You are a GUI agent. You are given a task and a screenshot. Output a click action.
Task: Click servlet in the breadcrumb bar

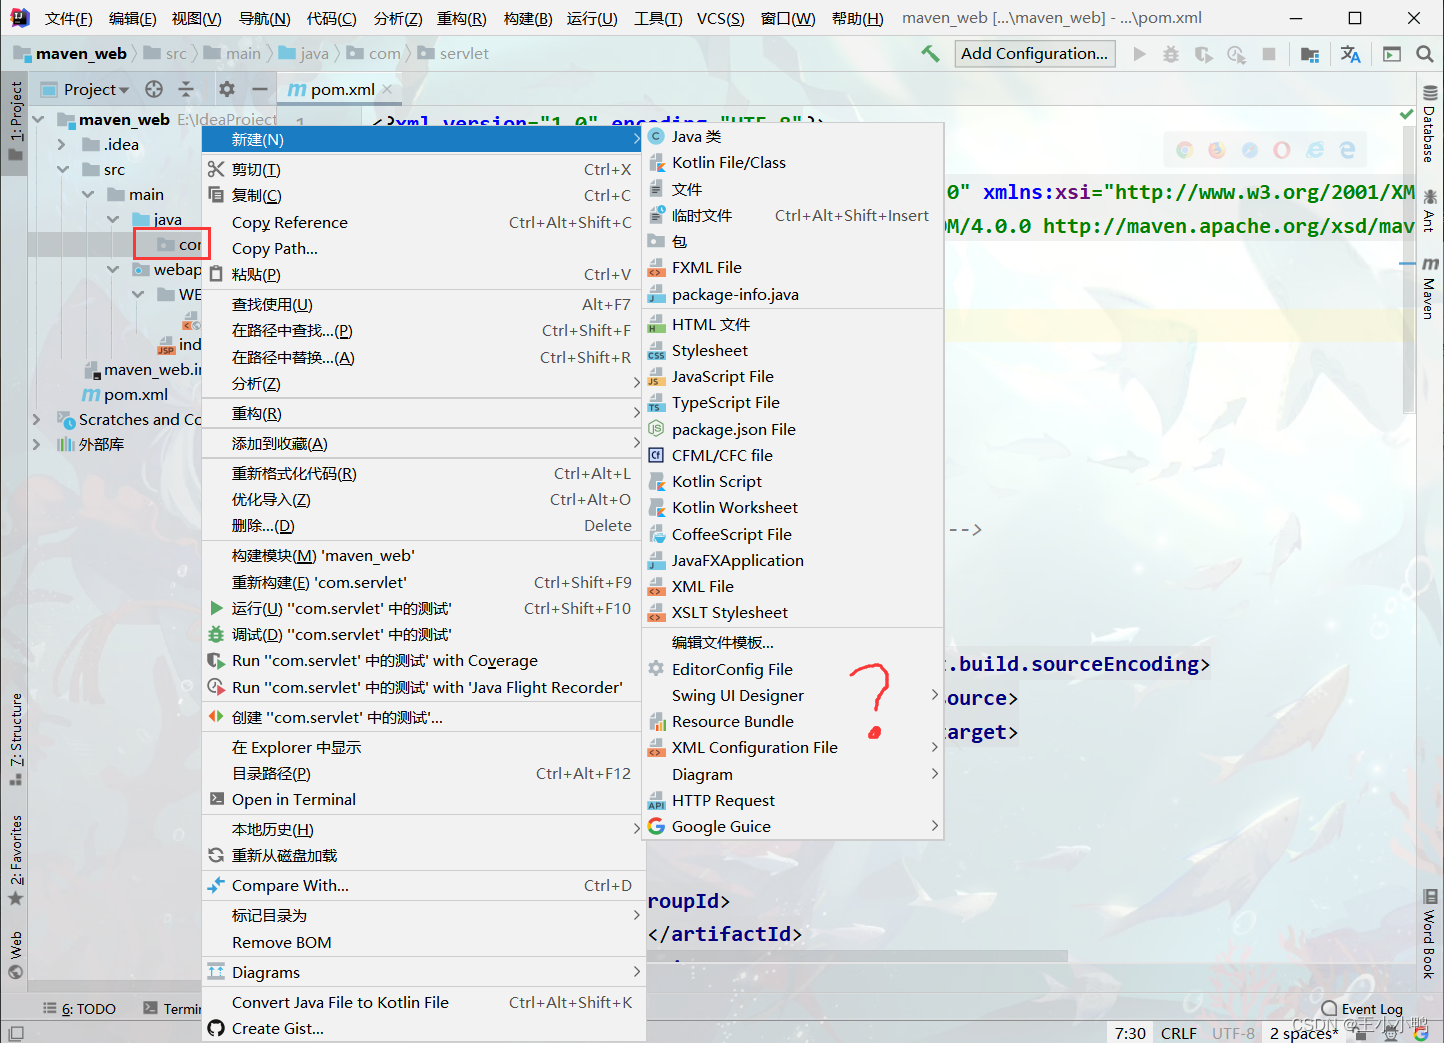tap(464, 54)
